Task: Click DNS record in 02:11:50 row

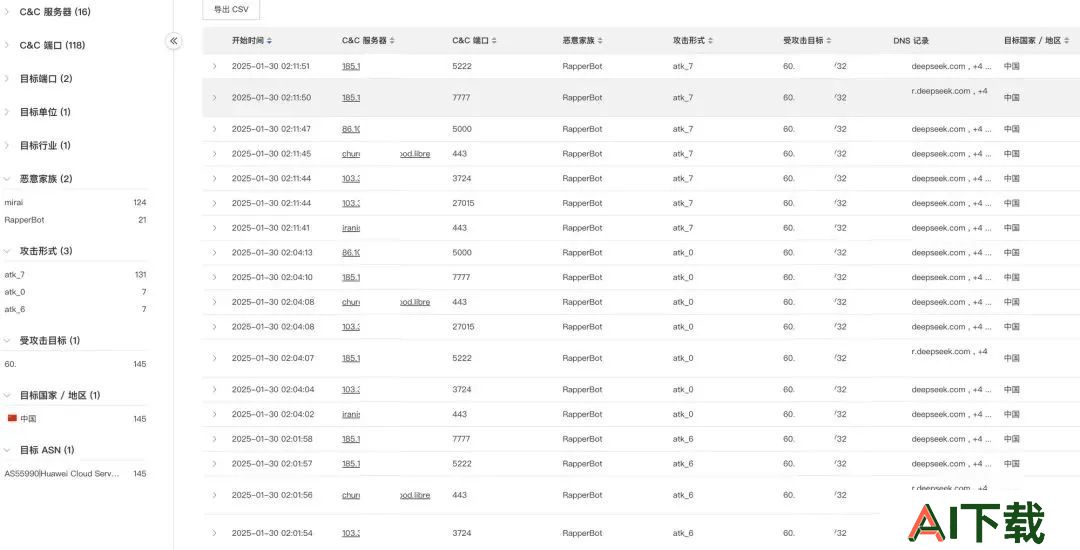Action: point(949,91)
